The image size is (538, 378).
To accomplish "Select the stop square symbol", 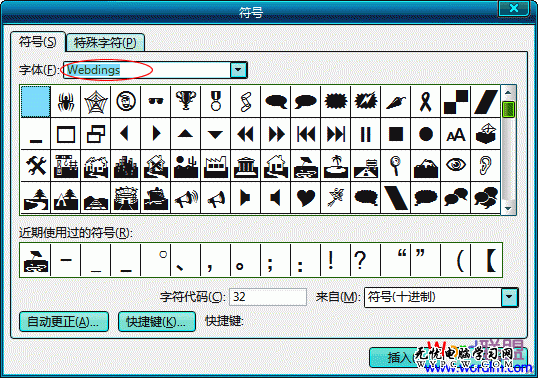I will click(x=396, y=134).
